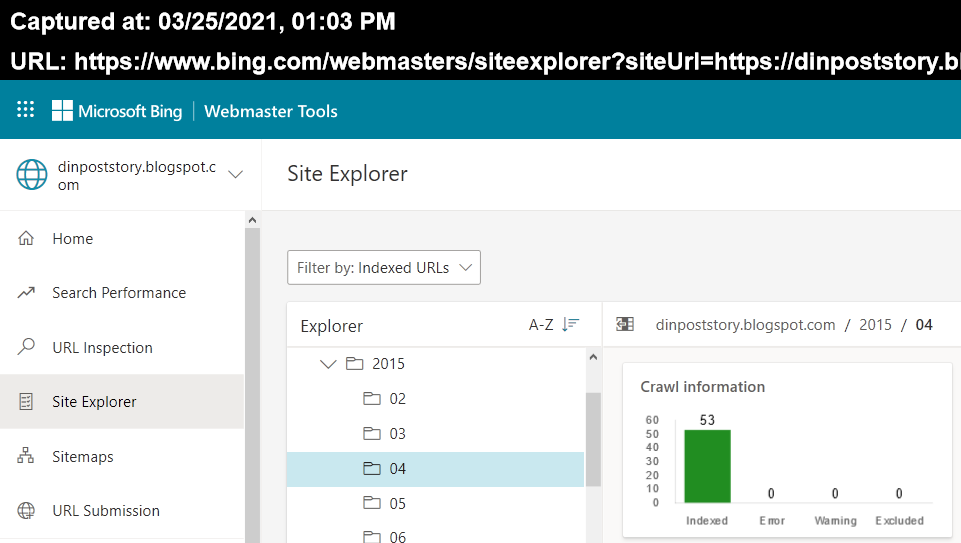Open Webmaster Tools title link
This screenshot has width=961, height=543.
coord(271,111)
